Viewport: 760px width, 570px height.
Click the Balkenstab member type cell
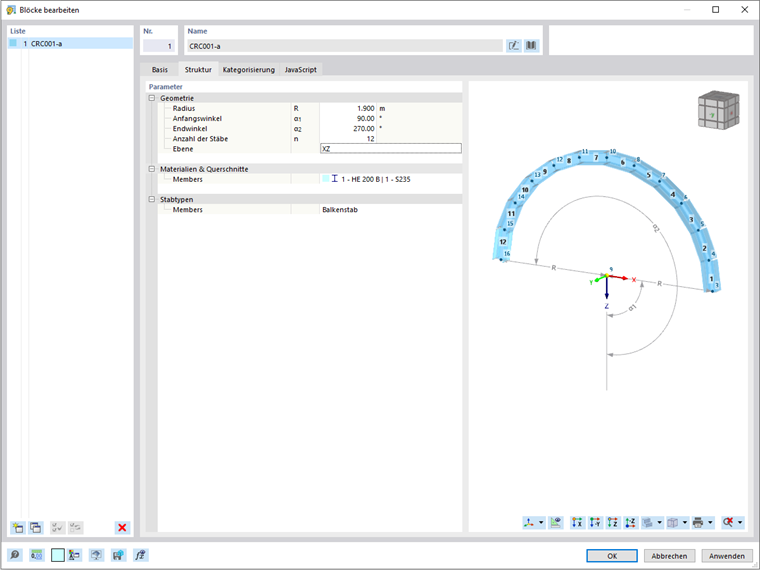391,209
